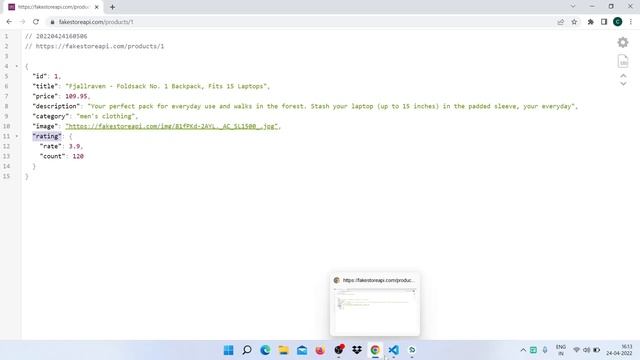Select the "title" key on line 6
Viewport: 640px width, 360px height.
tap(45, 86)
